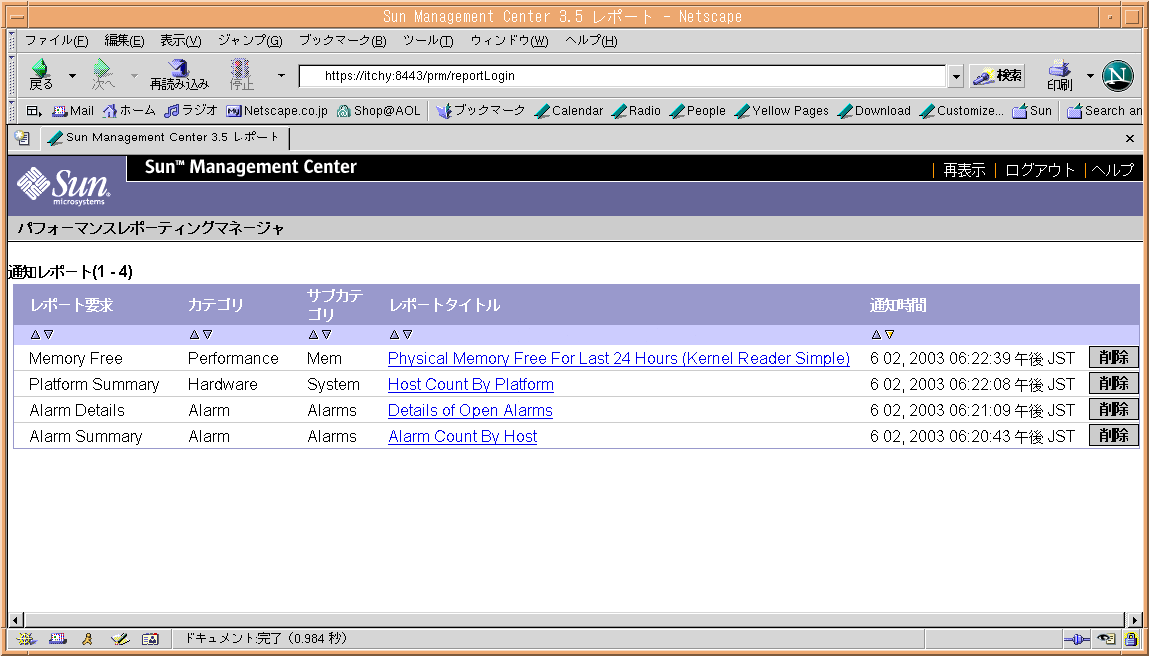Click ヘルプ help link in header
1149x656 pixels.
point(1112,170)
